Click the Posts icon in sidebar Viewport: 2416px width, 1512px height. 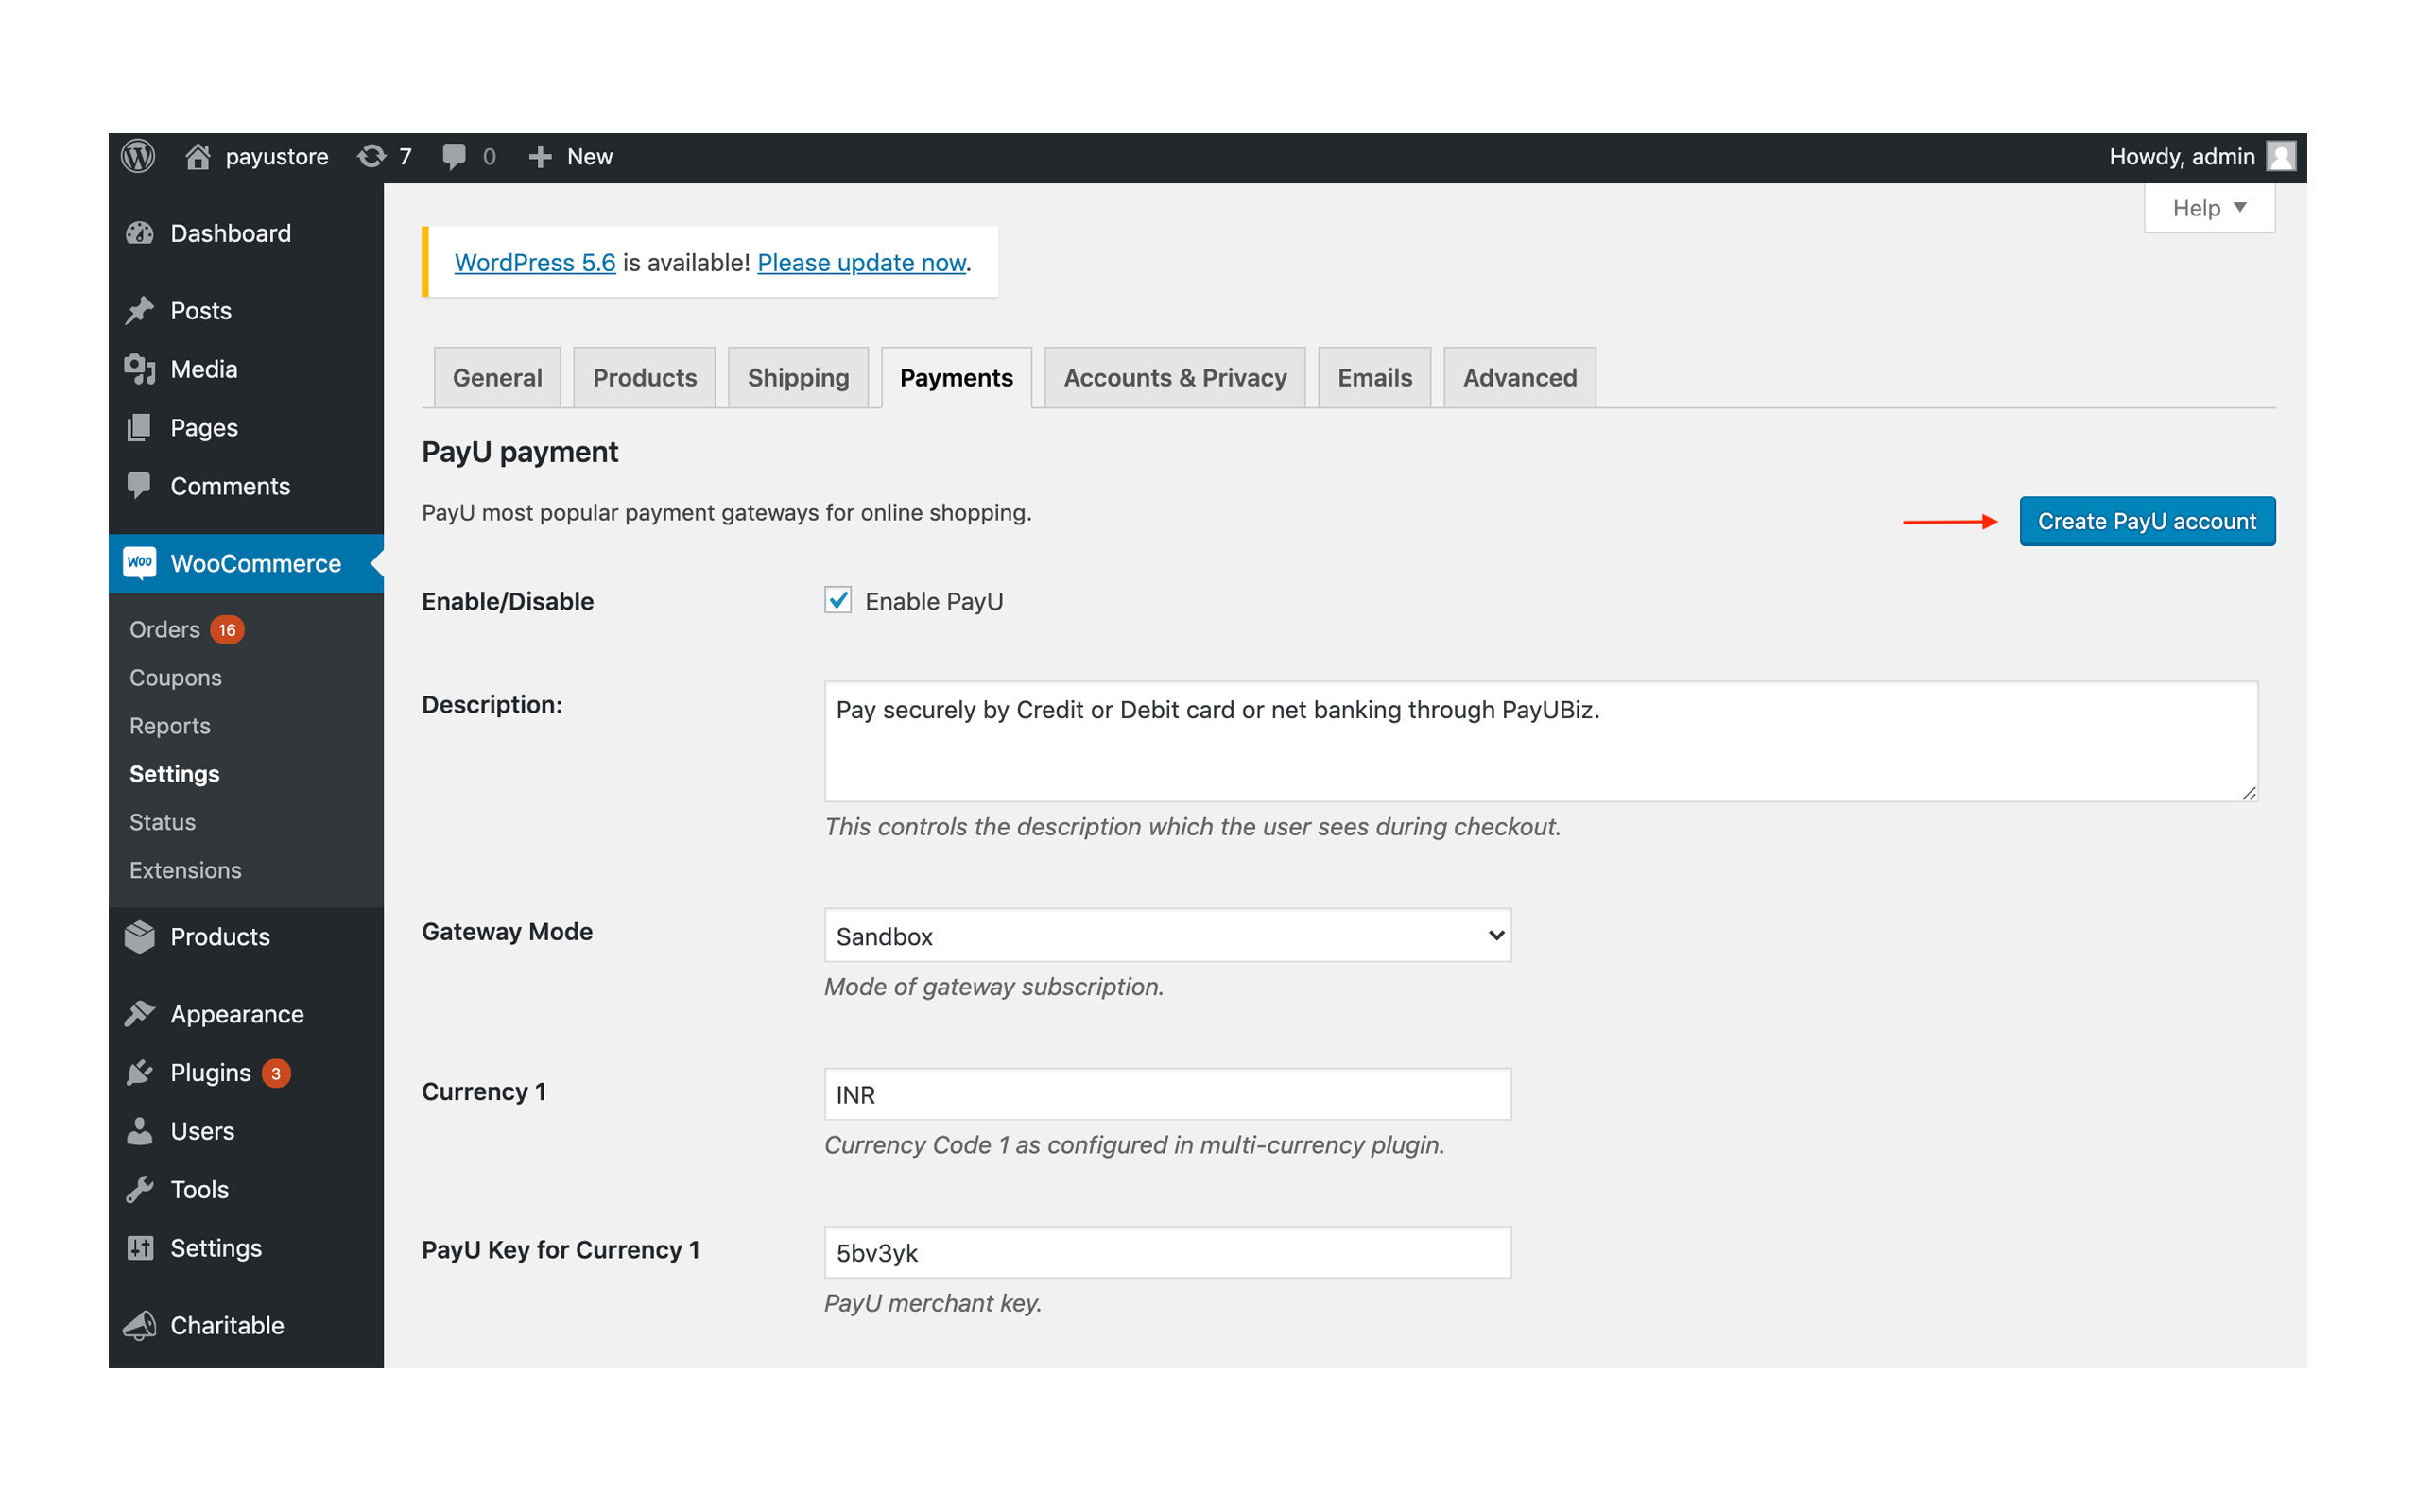pyautogui.click(x=145, y=310)
